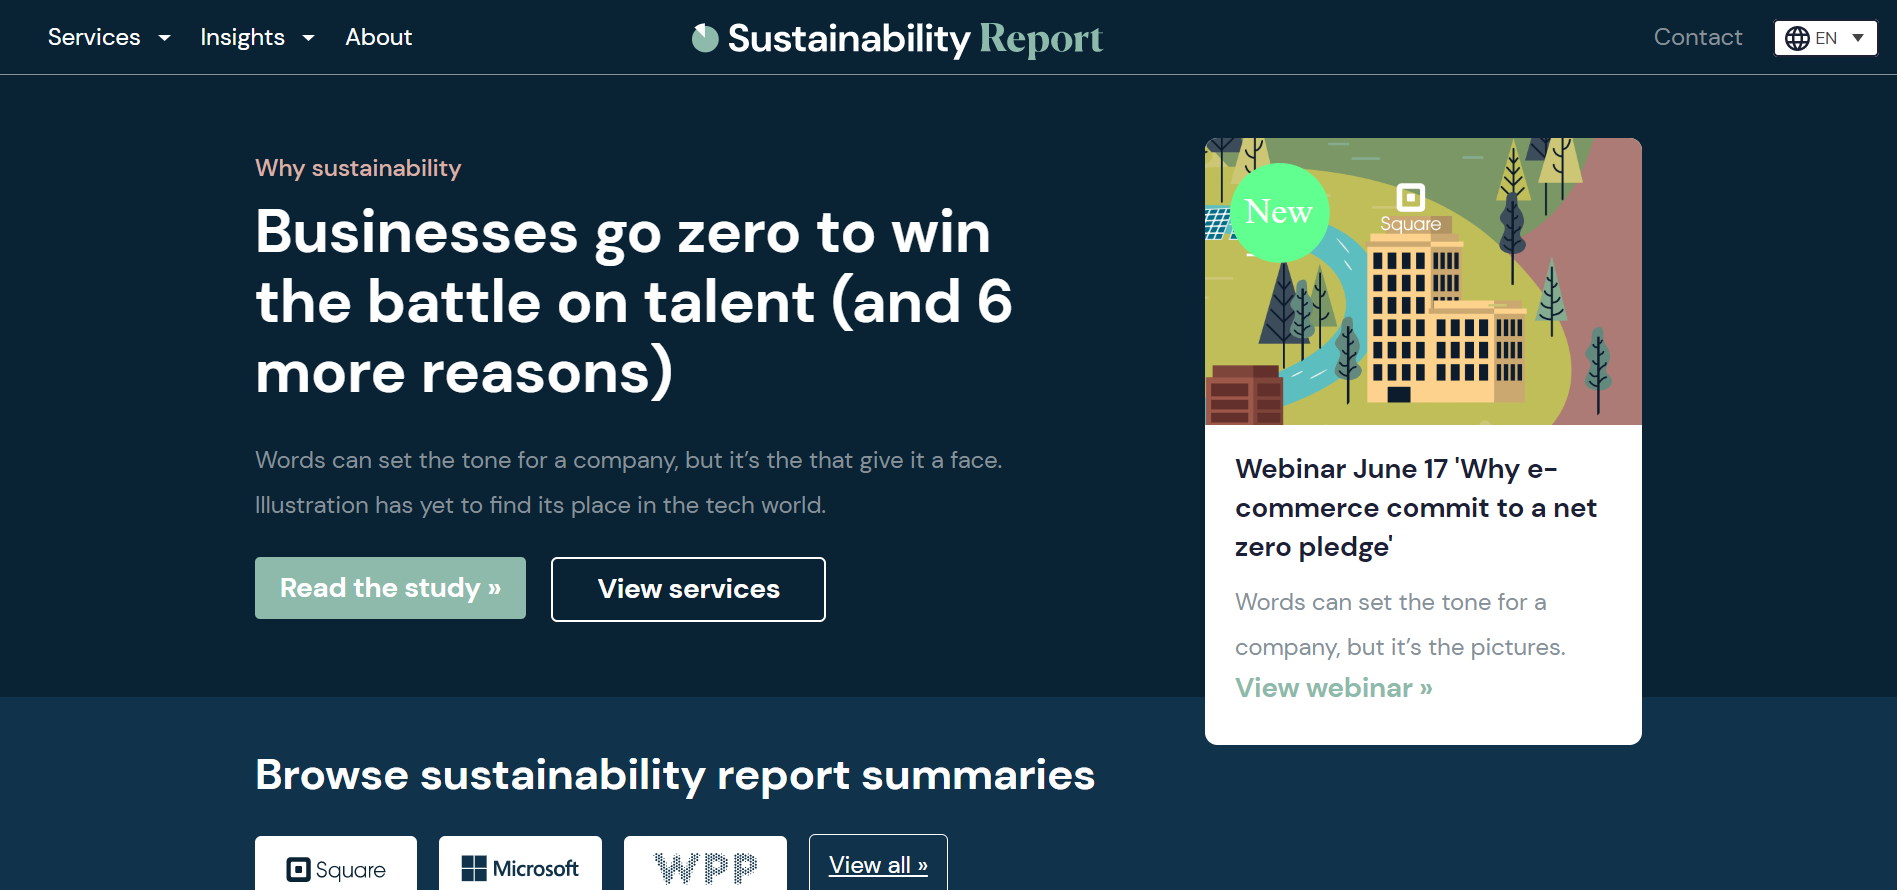Click the Sustainability Report leaf logo icon

[705, 38]
